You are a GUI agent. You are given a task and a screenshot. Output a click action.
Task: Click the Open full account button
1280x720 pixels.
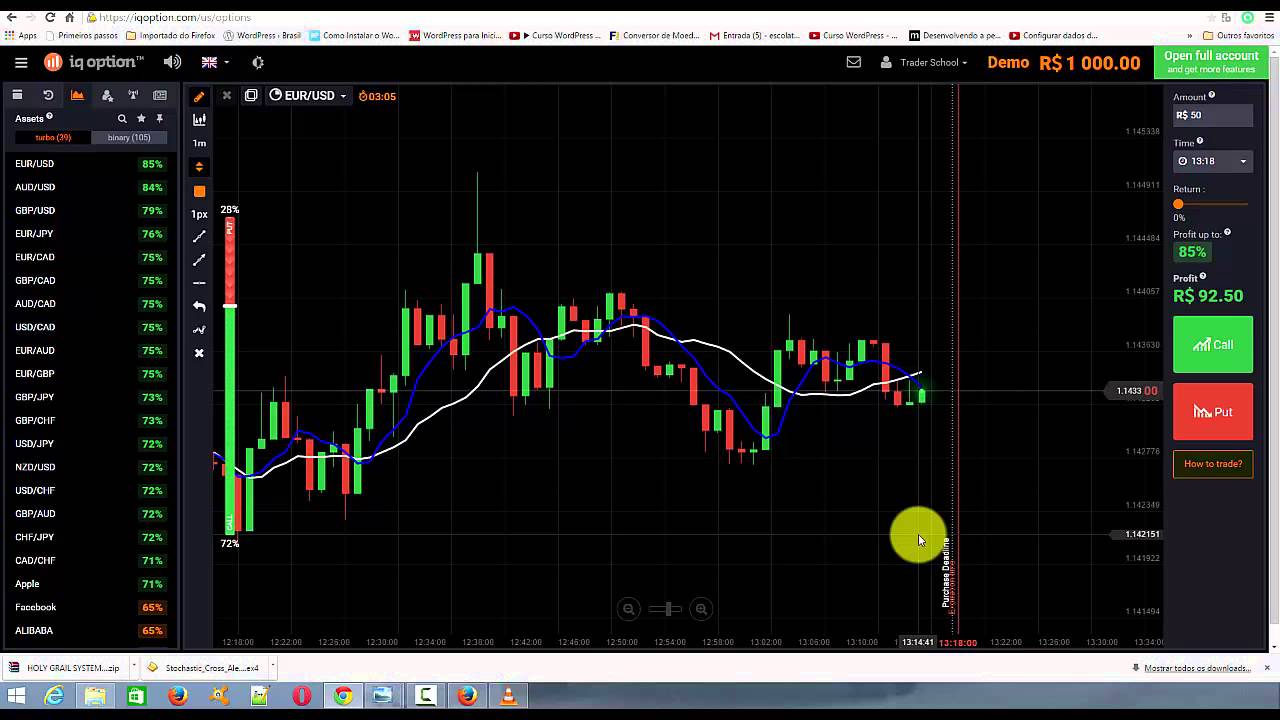(x=1211, y=62)
